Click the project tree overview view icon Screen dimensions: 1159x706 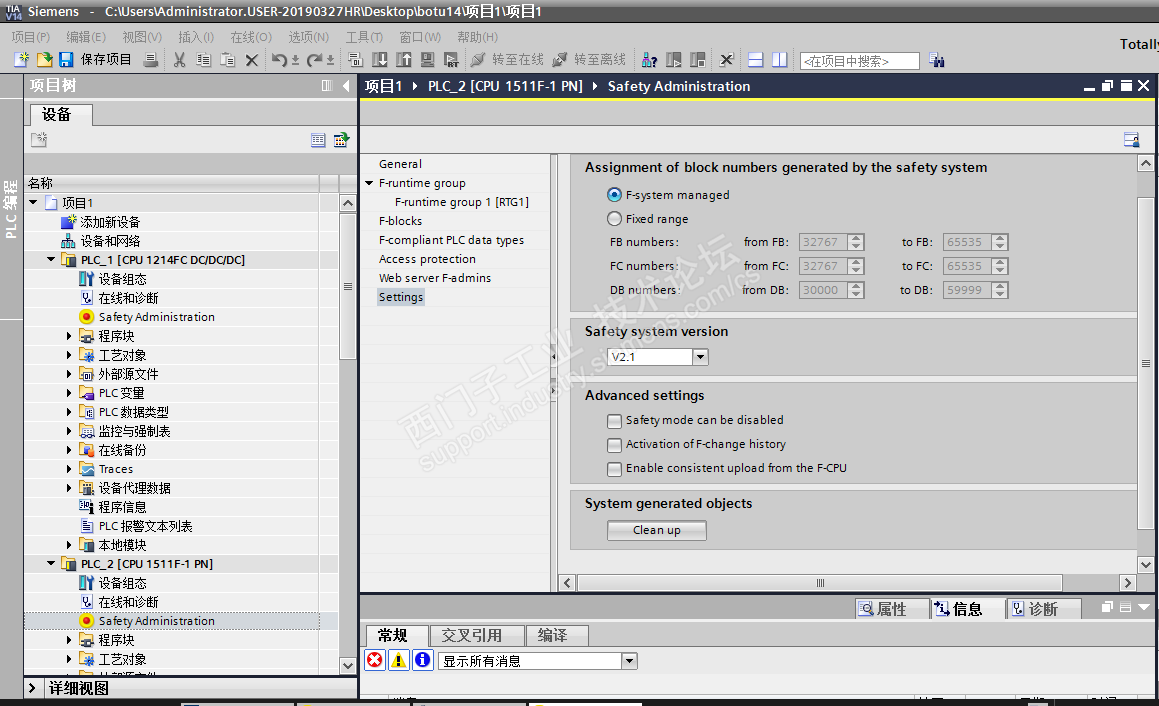tap(319, 140)
